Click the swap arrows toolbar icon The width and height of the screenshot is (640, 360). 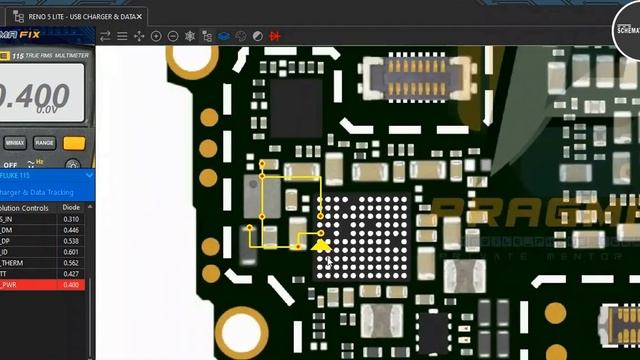pos(105,36)
